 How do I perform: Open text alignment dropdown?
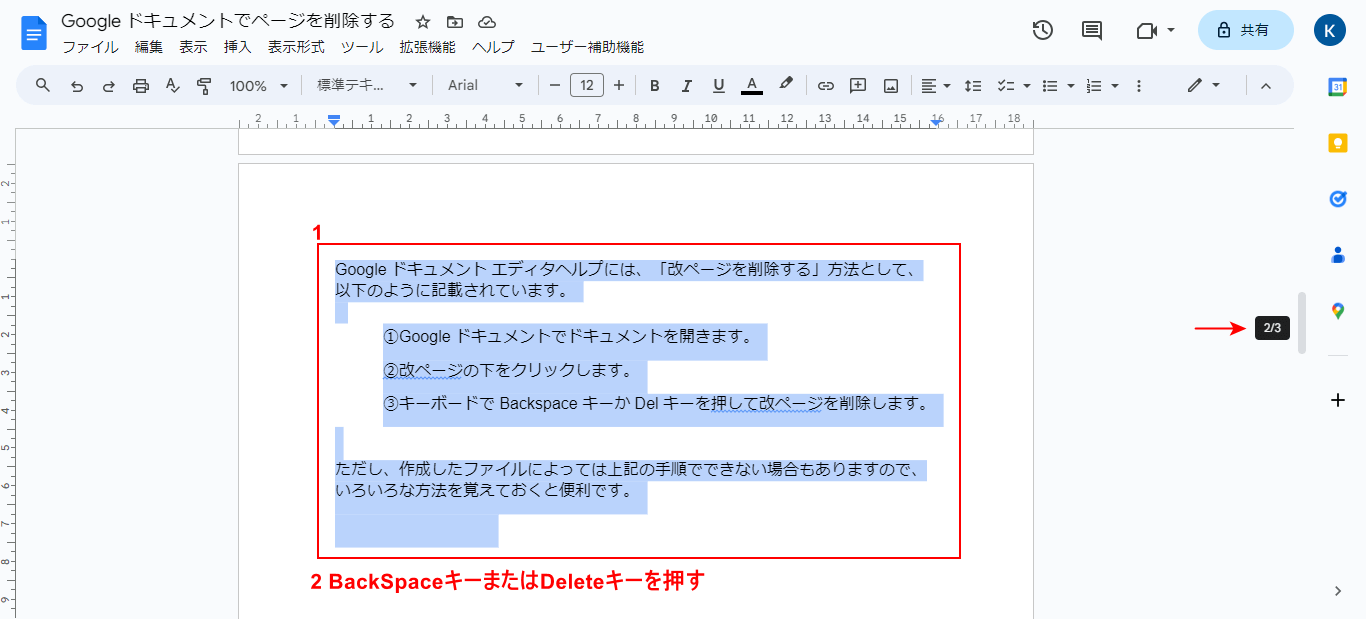(935, 86)
